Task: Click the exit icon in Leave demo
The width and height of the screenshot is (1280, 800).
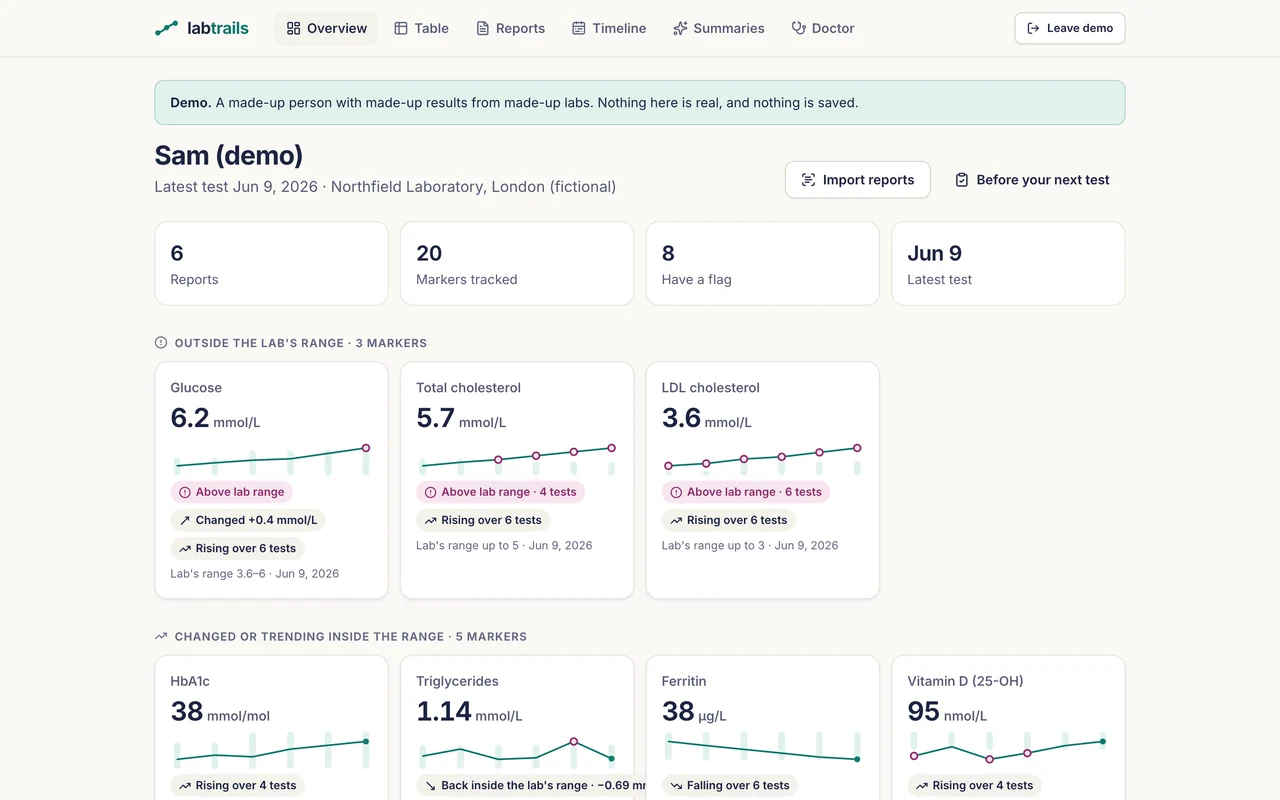Action: (x=1033, y=28)
